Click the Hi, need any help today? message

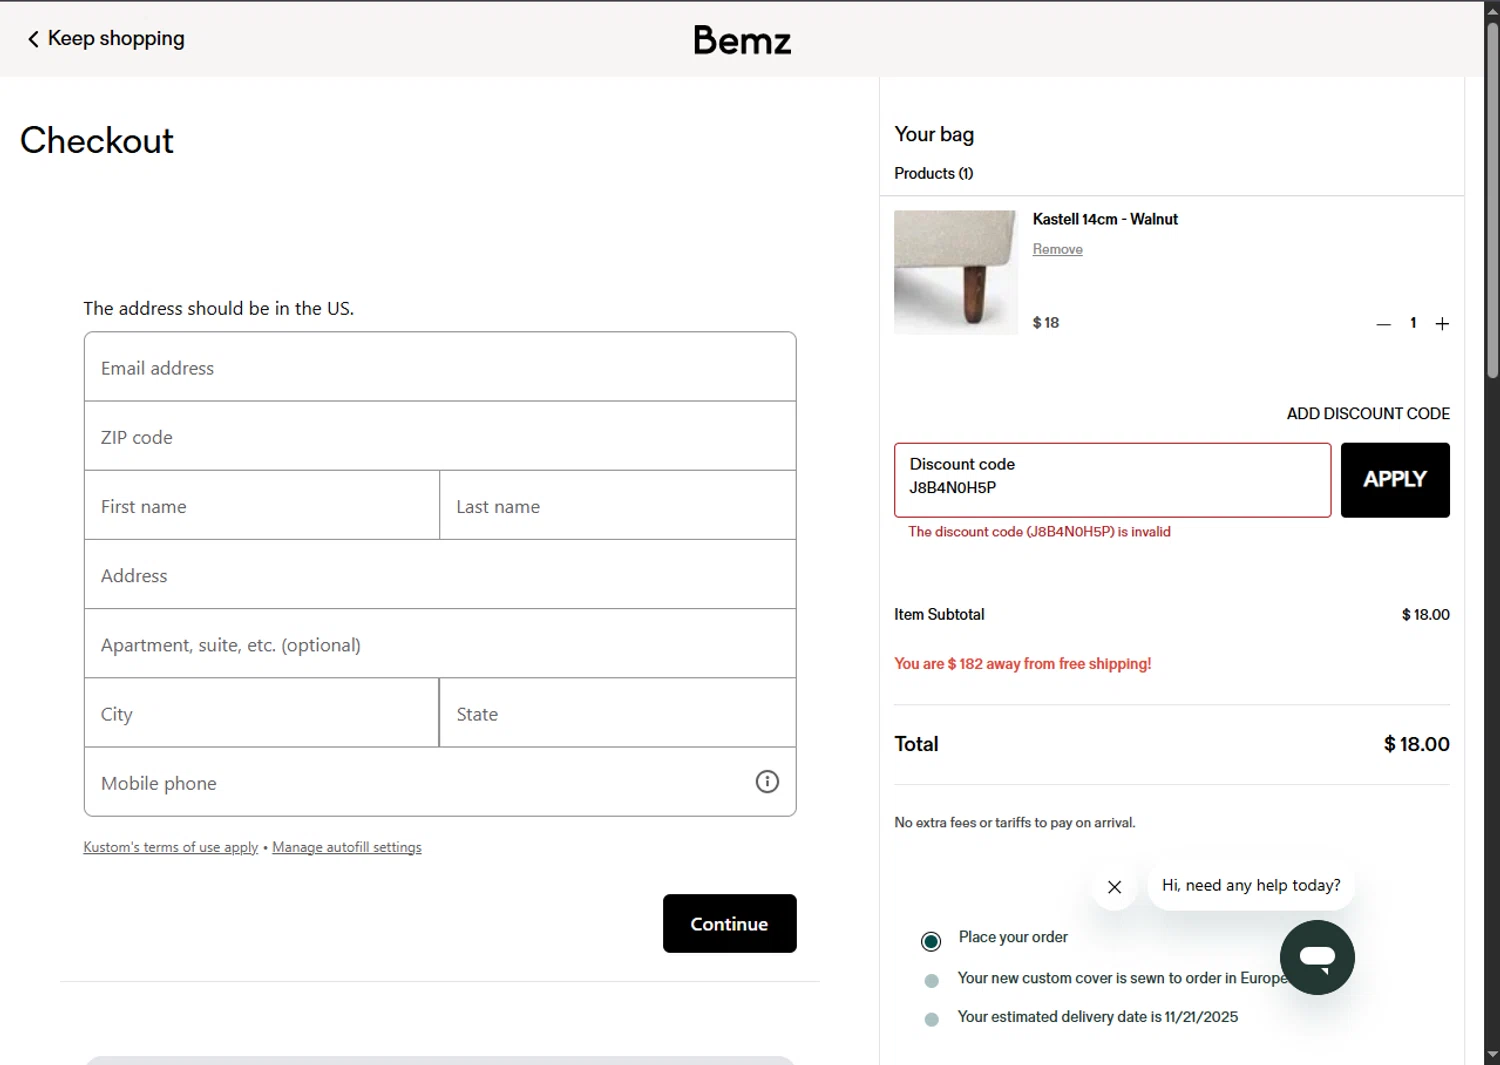coord(1251,886)
